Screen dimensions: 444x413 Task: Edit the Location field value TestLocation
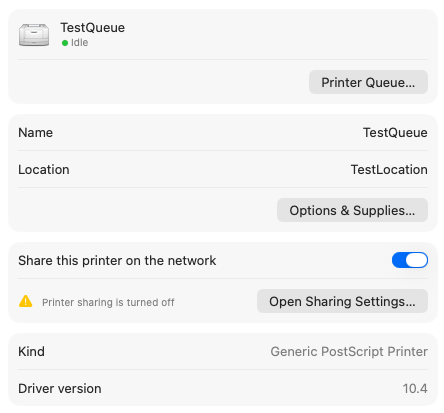[389, 170]
